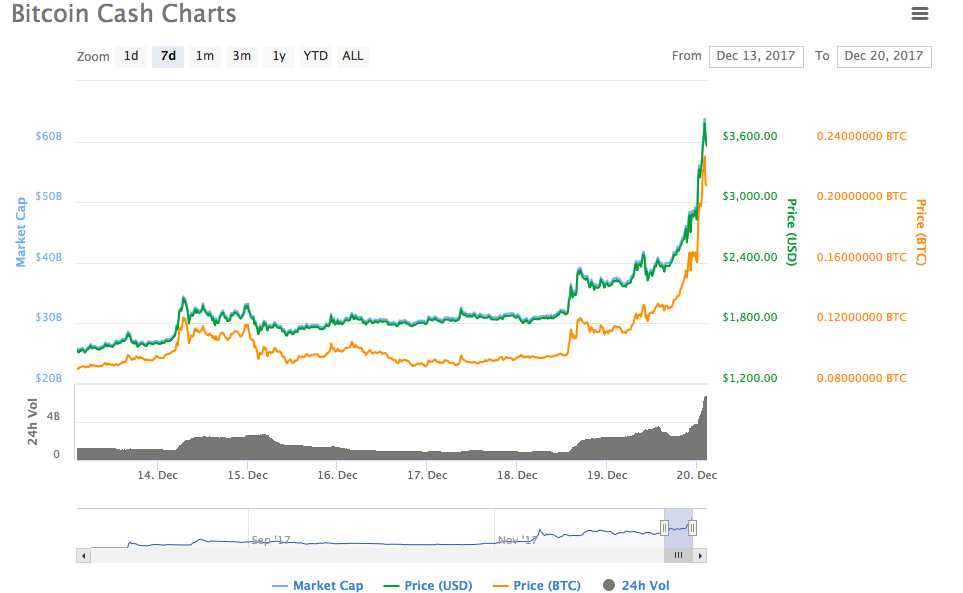Click the 0.24000000 BTC axis label
Image resolution: width=963 pixels, height=593 pixels.
click(862, 136)
